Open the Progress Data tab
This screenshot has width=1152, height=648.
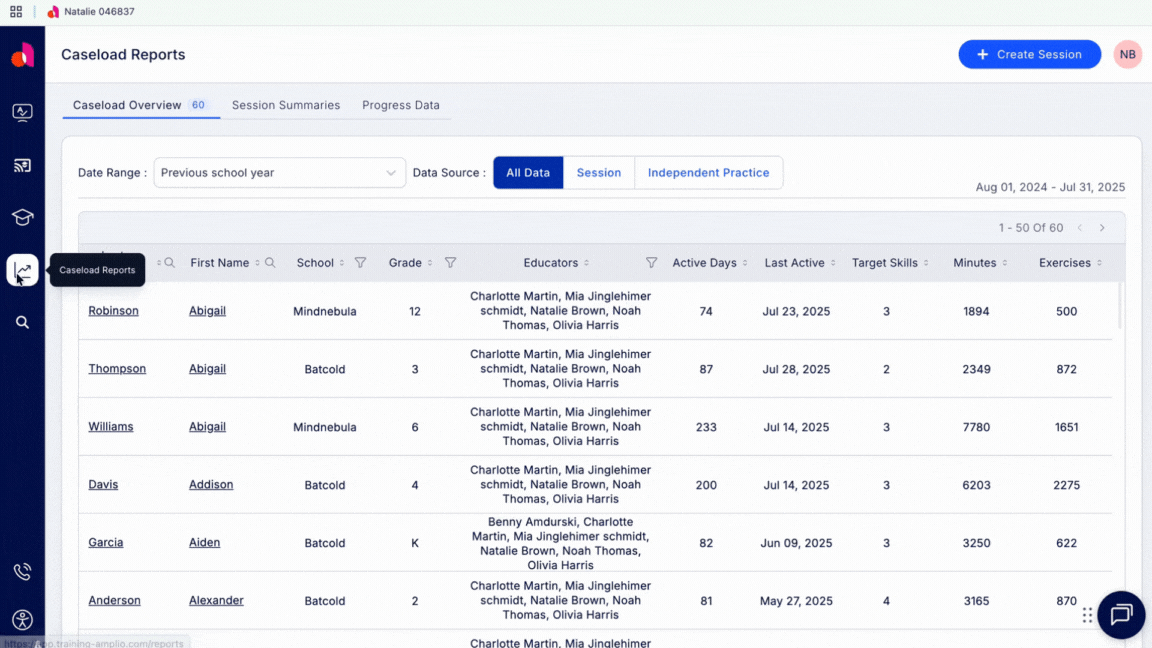pyautogui.click(x=400, y=104)
